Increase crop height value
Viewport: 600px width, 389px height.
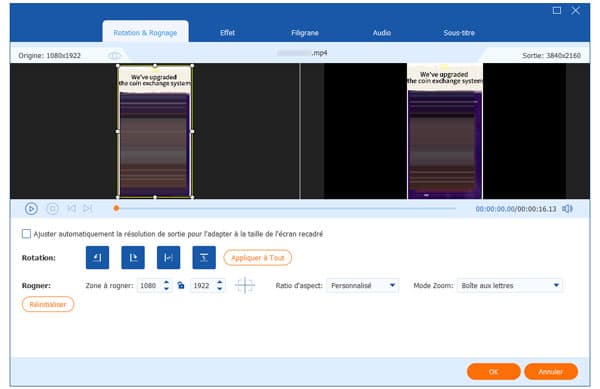220,282
